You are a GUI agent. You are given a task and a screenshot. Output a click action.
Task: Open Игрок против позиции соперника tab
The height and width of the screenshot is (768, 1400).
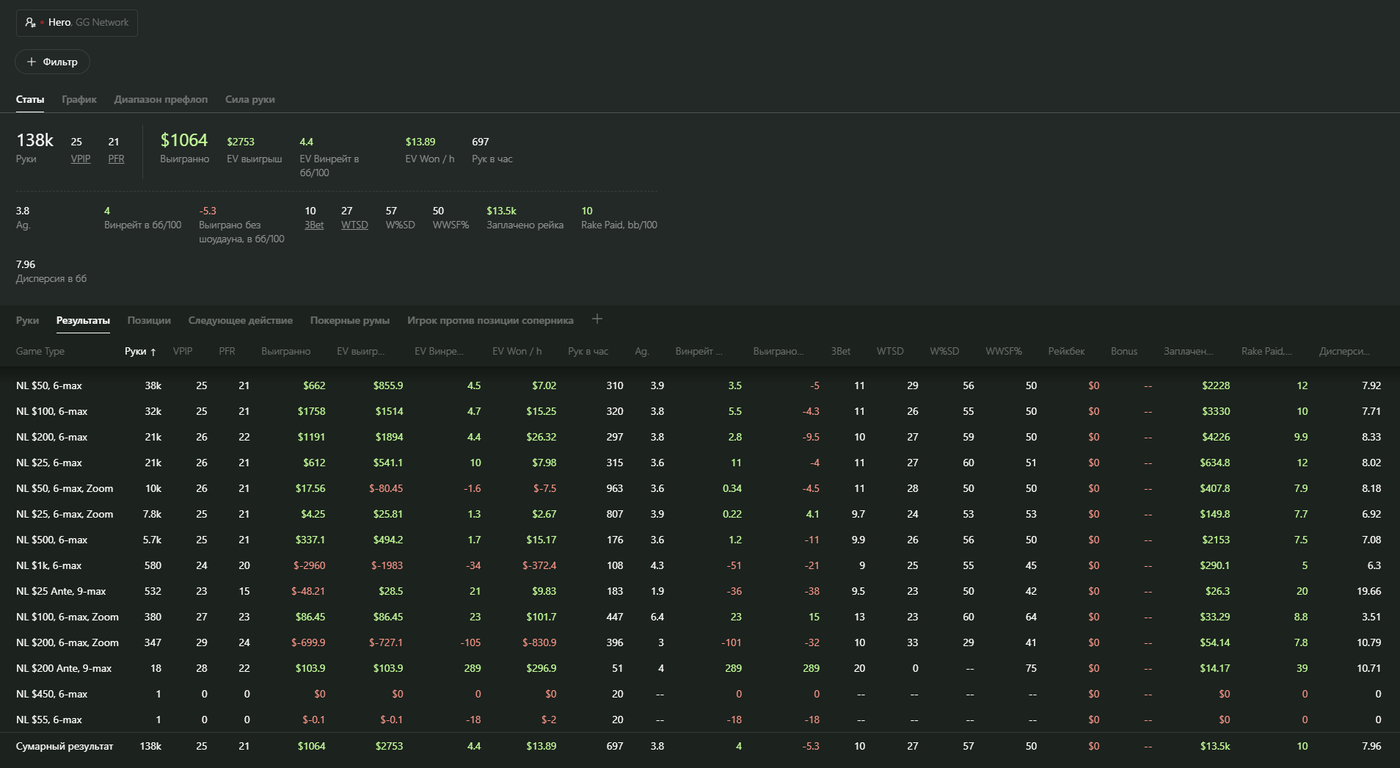tap(490, 320)
